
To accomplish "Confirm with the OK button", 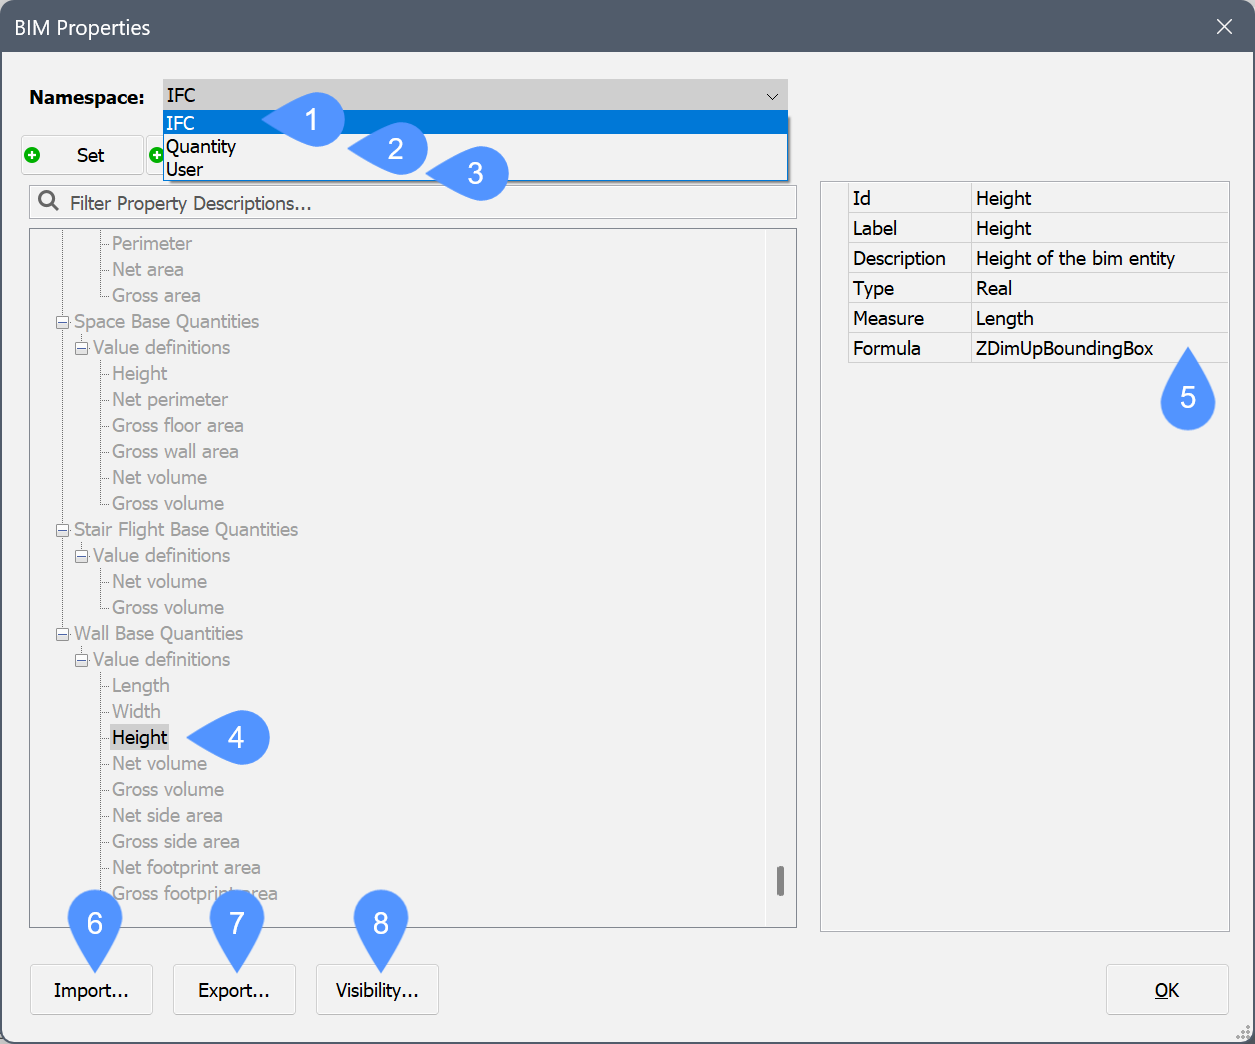I will point(1166,990).
